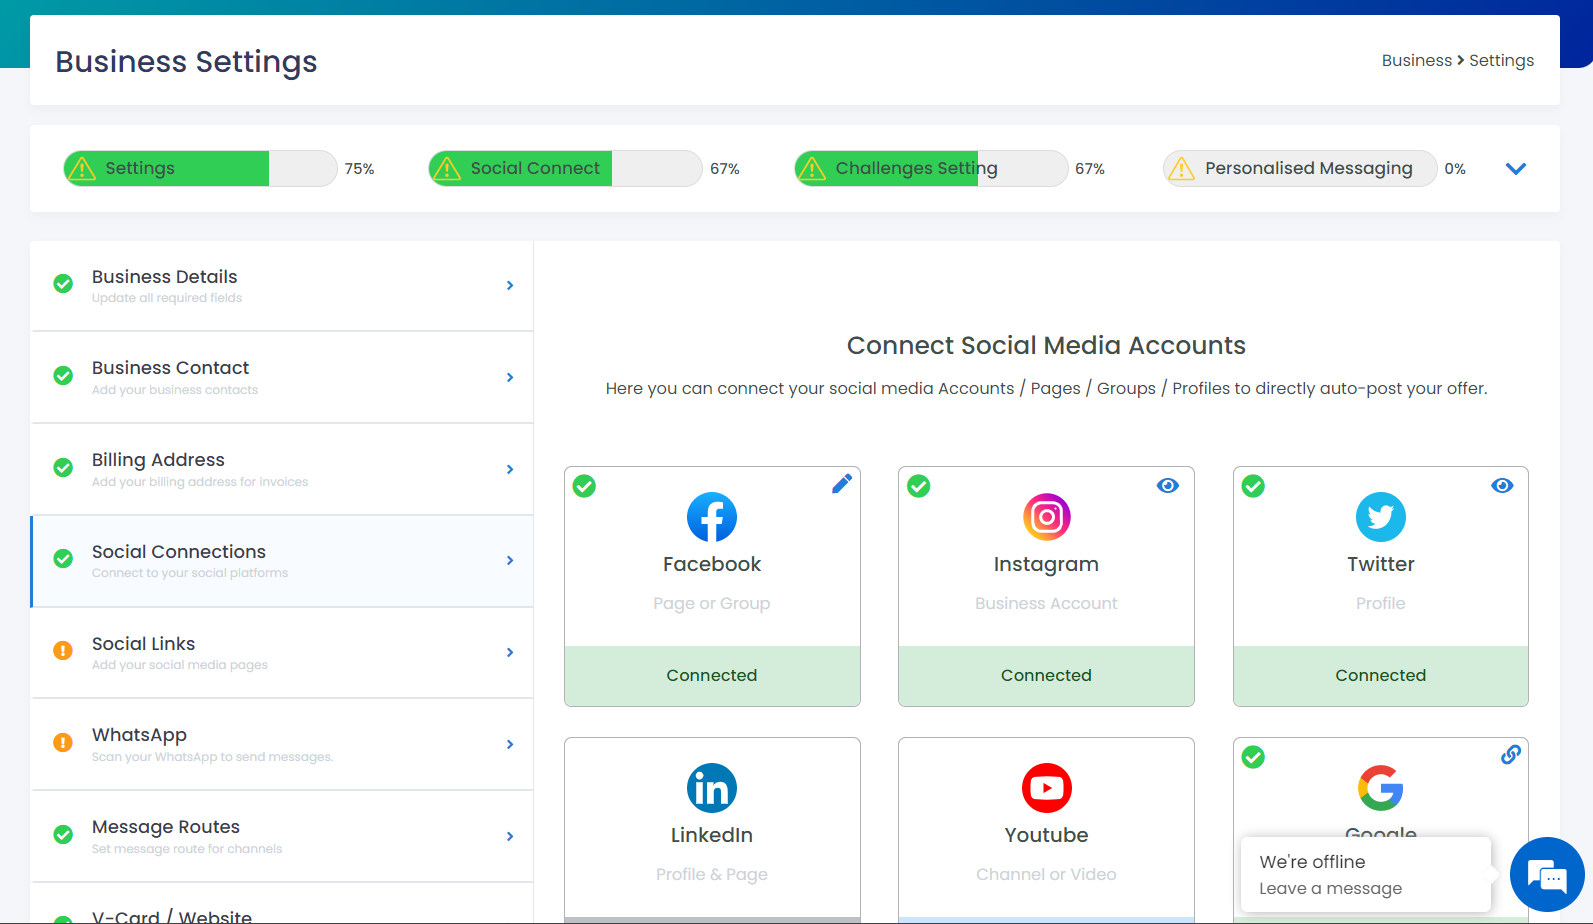1593x924 pixels.
Task: Click 'Channel or Video' text on Youtube card
Action: click(1046, 875)
